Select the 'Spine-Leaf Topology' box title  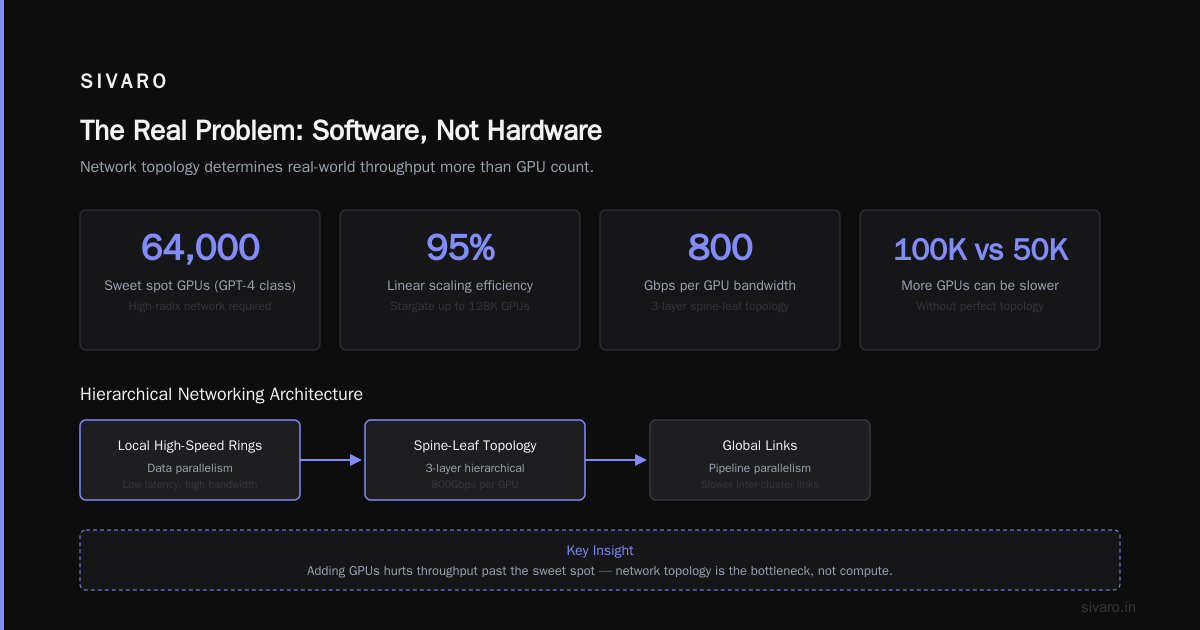tap(475, 446)
